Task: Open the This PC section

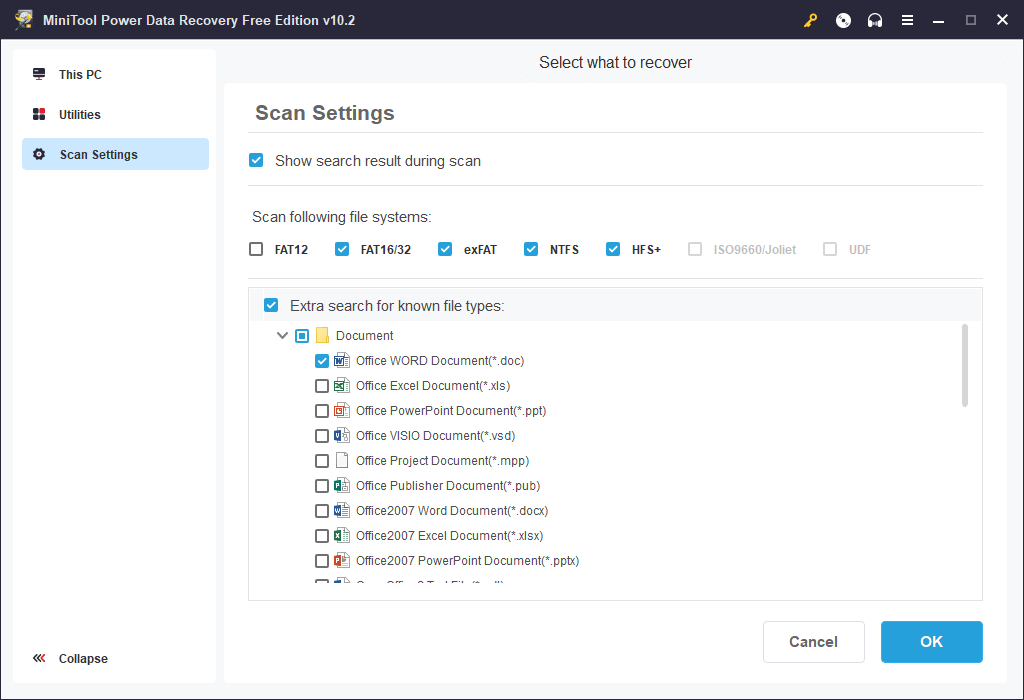Action: [116, 74]
